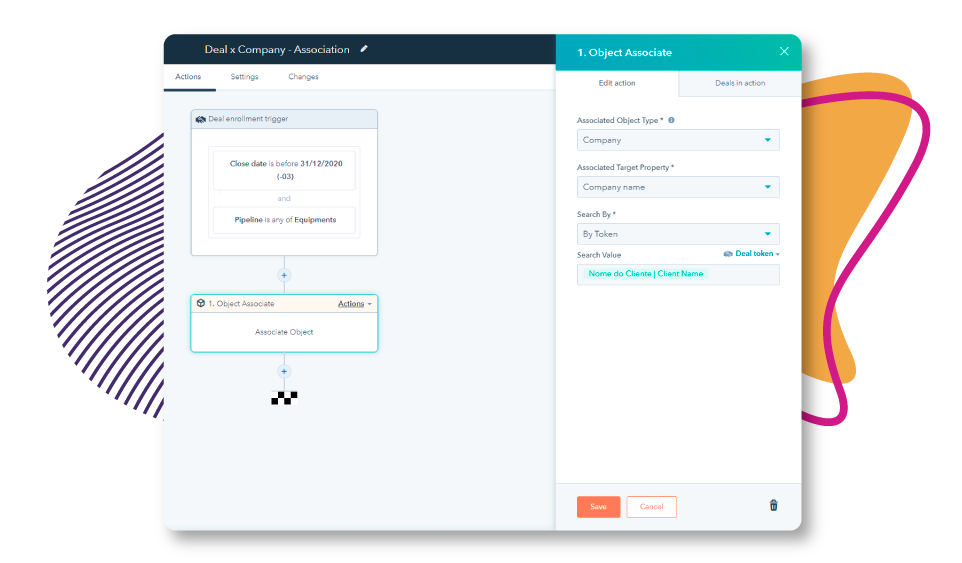962x563 pixels.
Task: Click the Search Value token input field
Action: tap(677, 274)
